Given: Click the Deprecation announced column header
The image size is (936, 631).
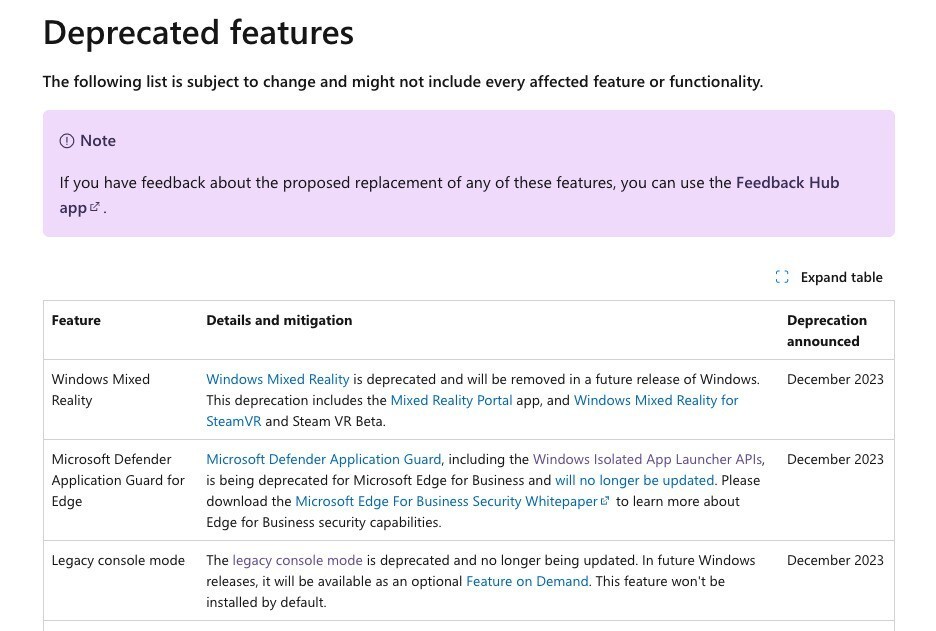Looking at the screenshot, I should 827,330.
